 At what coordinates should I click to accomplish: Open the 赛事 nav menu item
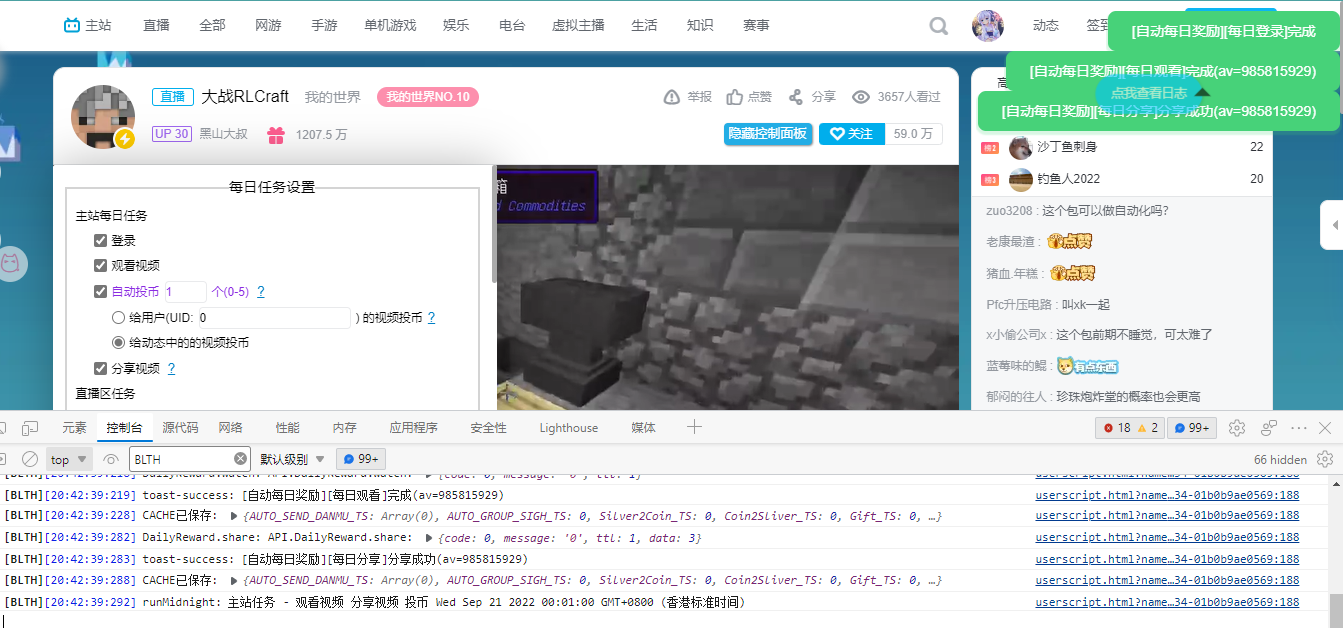[x=756, y=25]
